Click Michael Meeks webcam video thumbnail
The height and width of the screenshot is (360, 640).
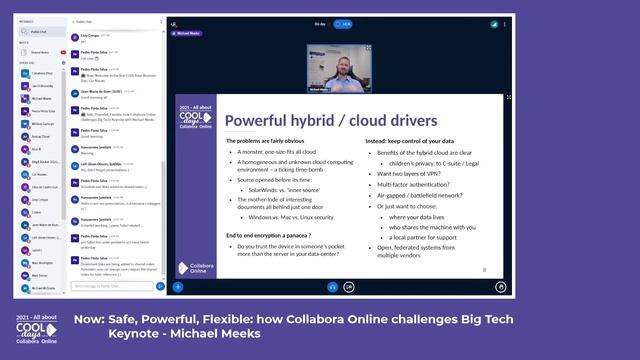coord(339,68)
